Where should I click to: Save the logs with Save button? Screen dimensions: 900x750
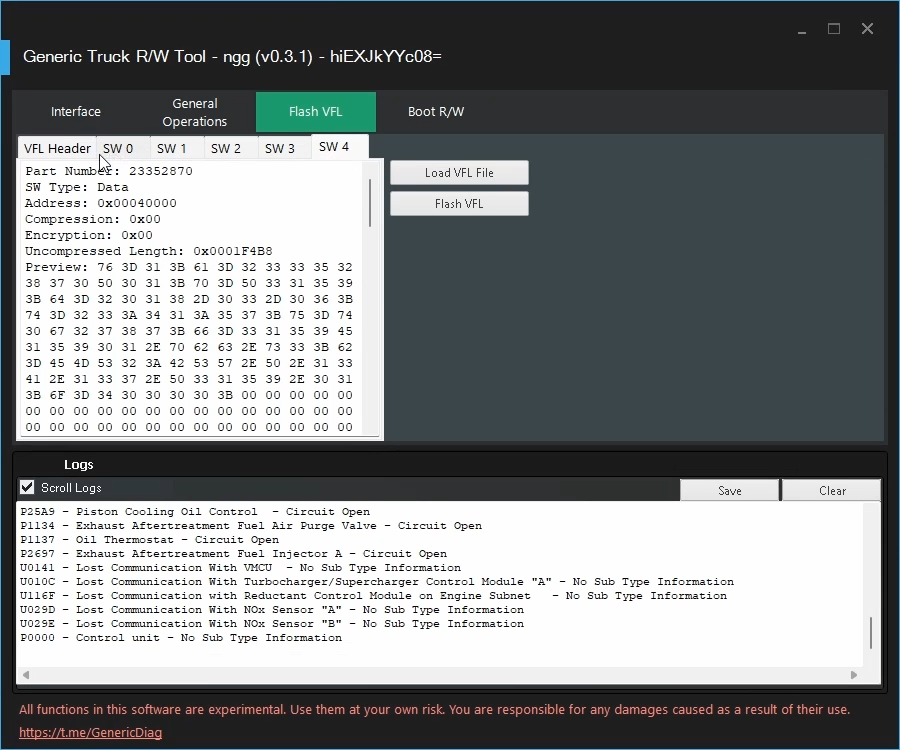(x=730, y=491)
